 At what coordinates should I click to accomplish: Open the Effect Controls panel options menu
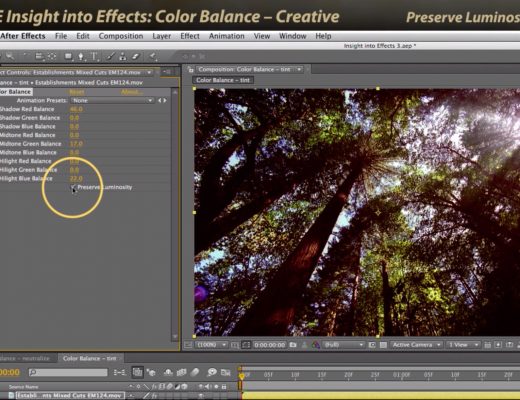pyautogui.click(x=166, y=72)
